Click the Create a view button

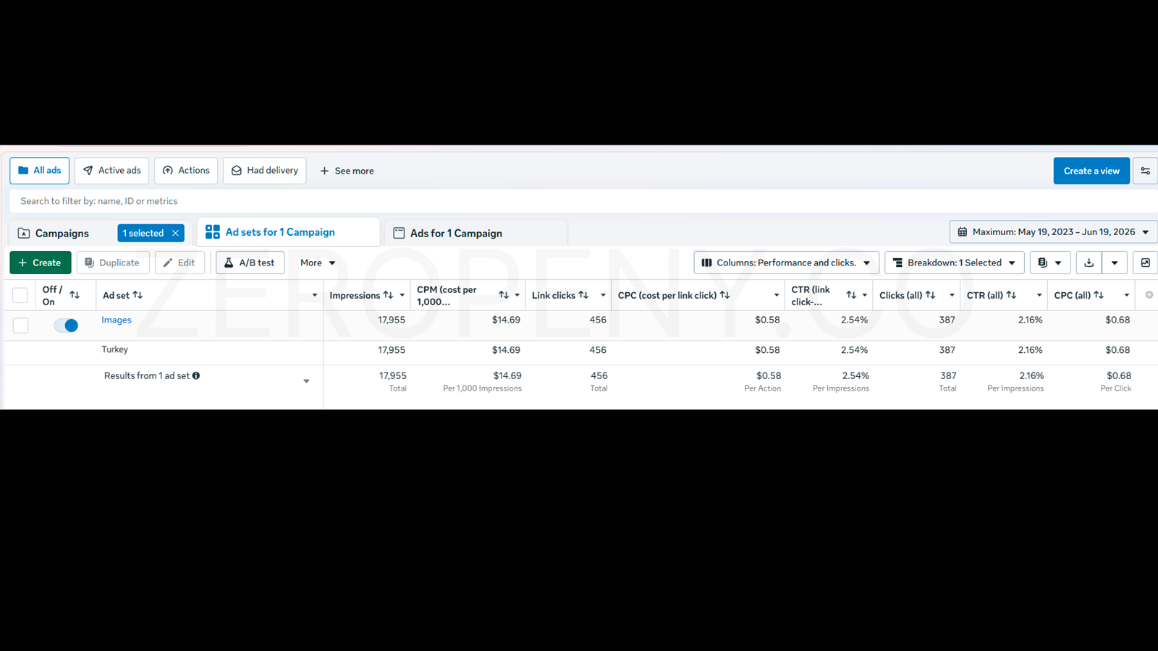[1092, 171]
